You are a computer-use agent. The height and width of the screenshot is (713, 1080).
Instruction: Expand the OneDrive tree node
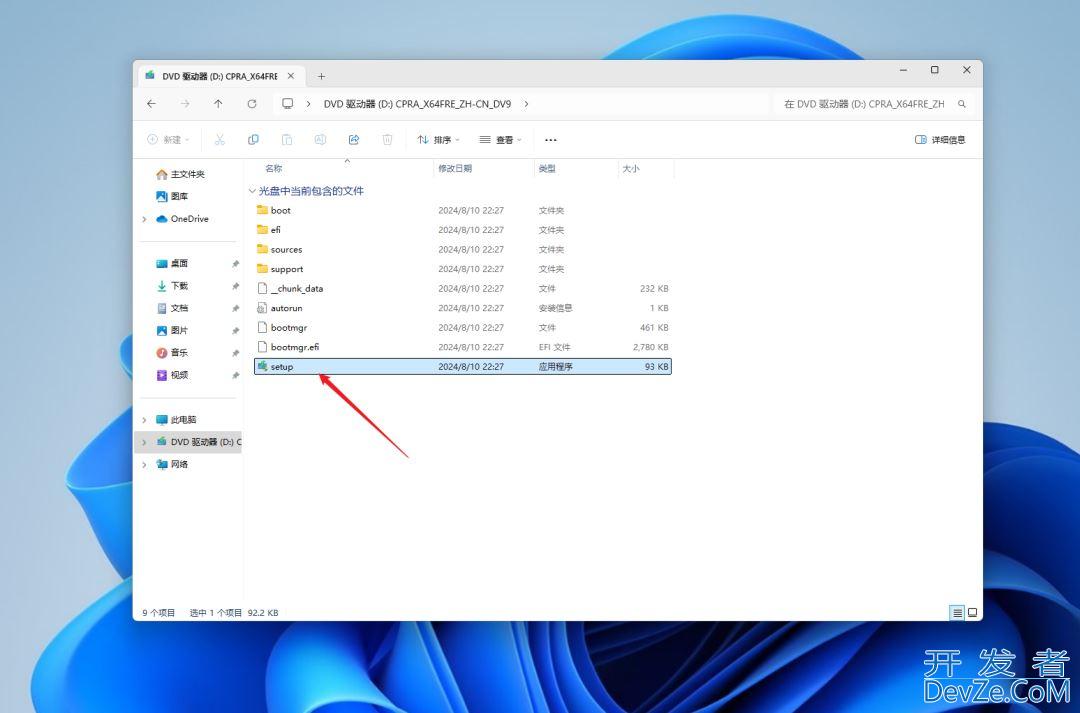145,219
